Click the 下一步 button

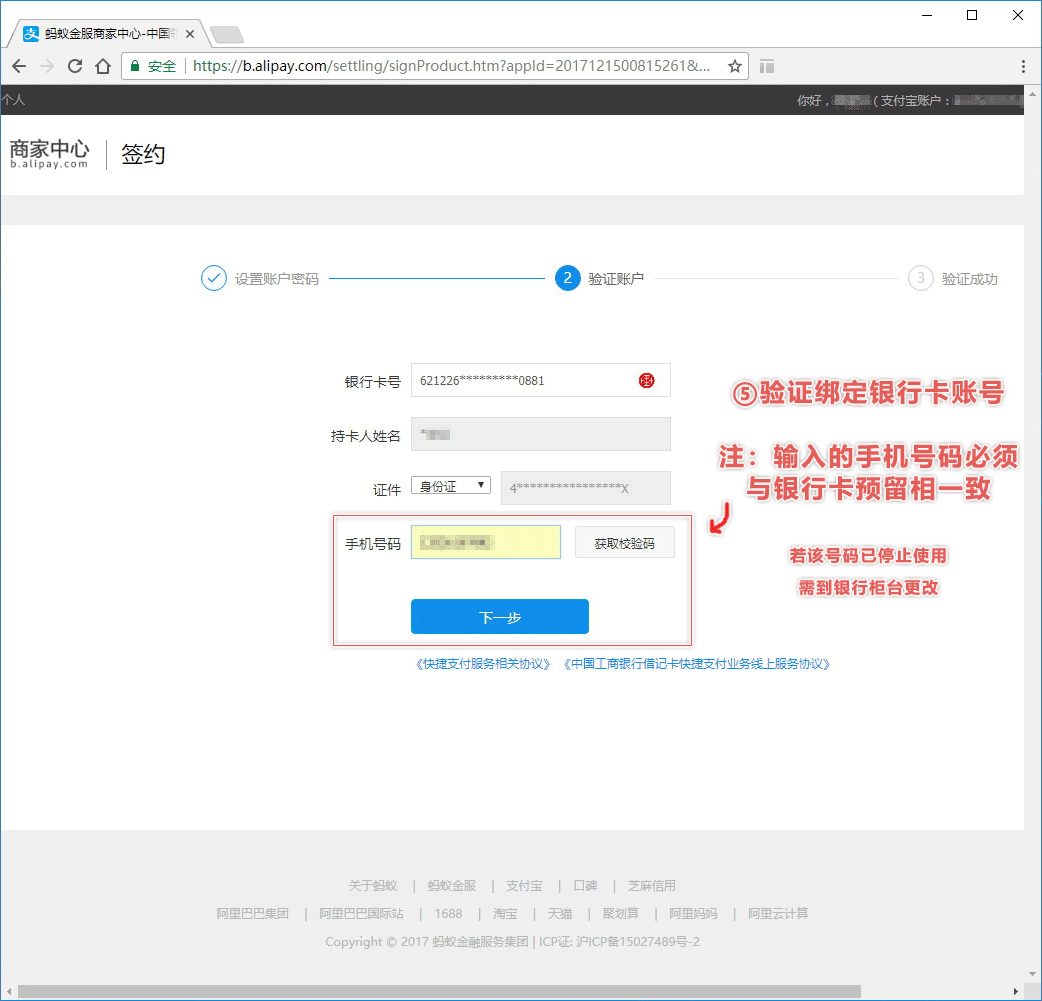coord(500,617)
